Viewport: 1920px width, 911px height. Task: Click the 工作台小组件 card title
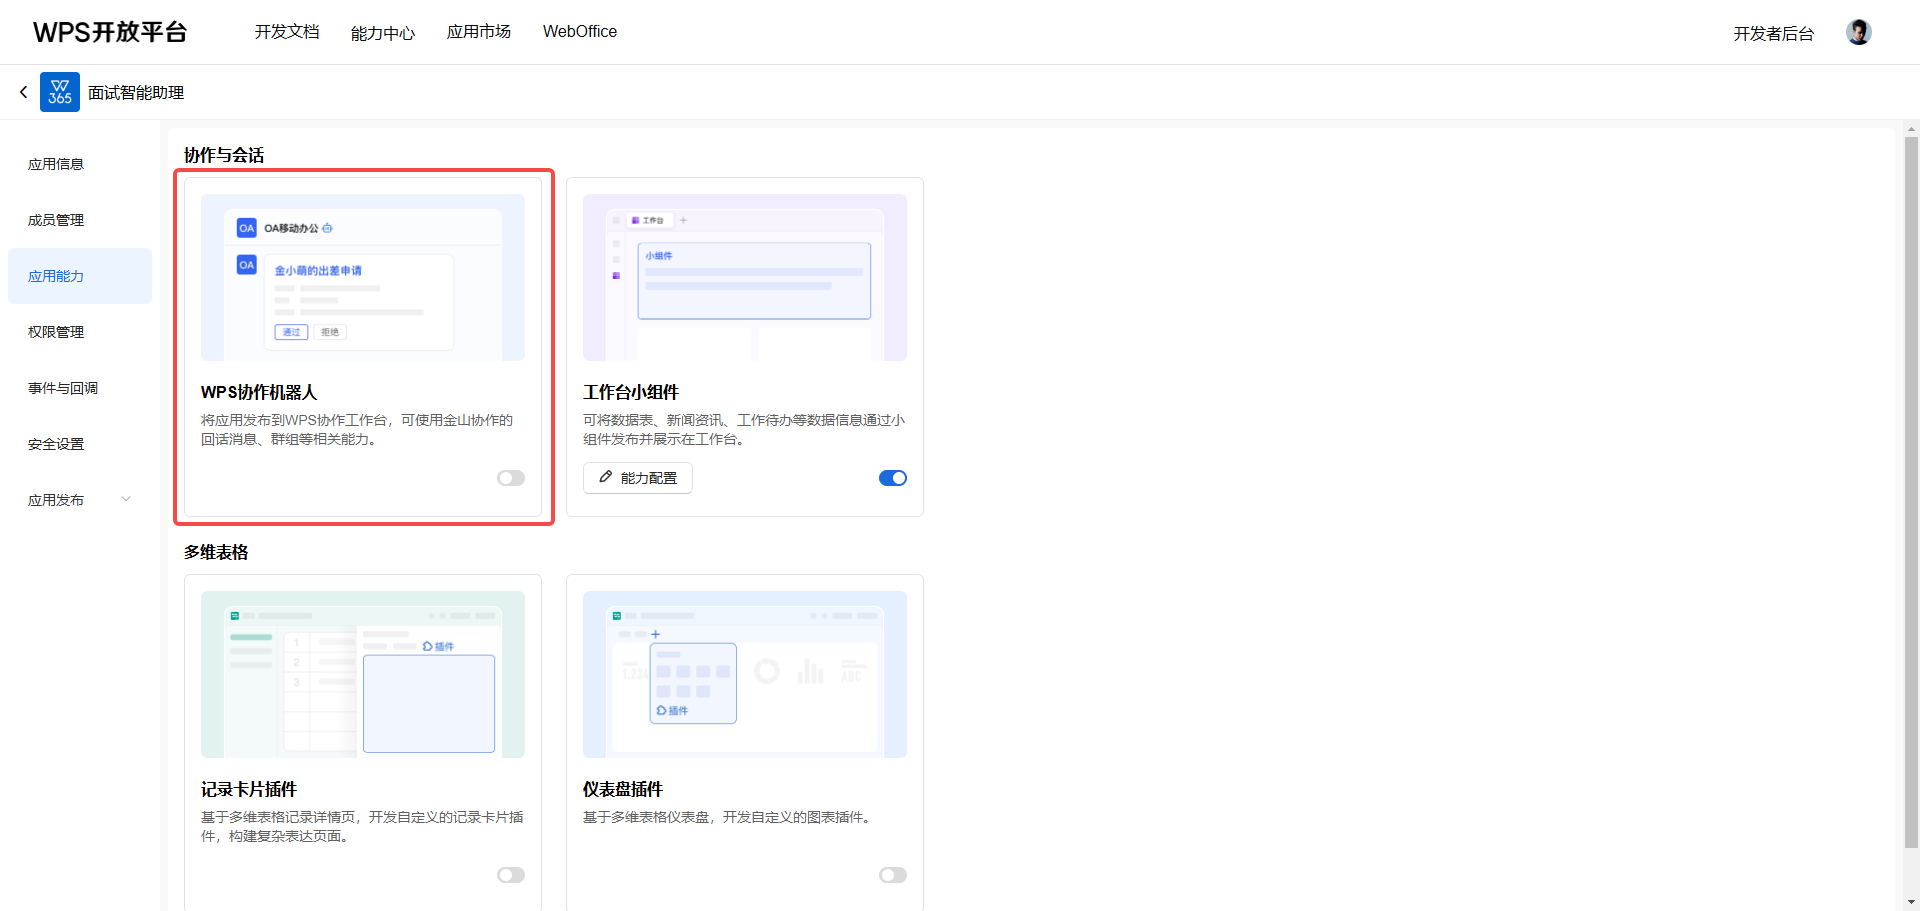pos(631,392)
